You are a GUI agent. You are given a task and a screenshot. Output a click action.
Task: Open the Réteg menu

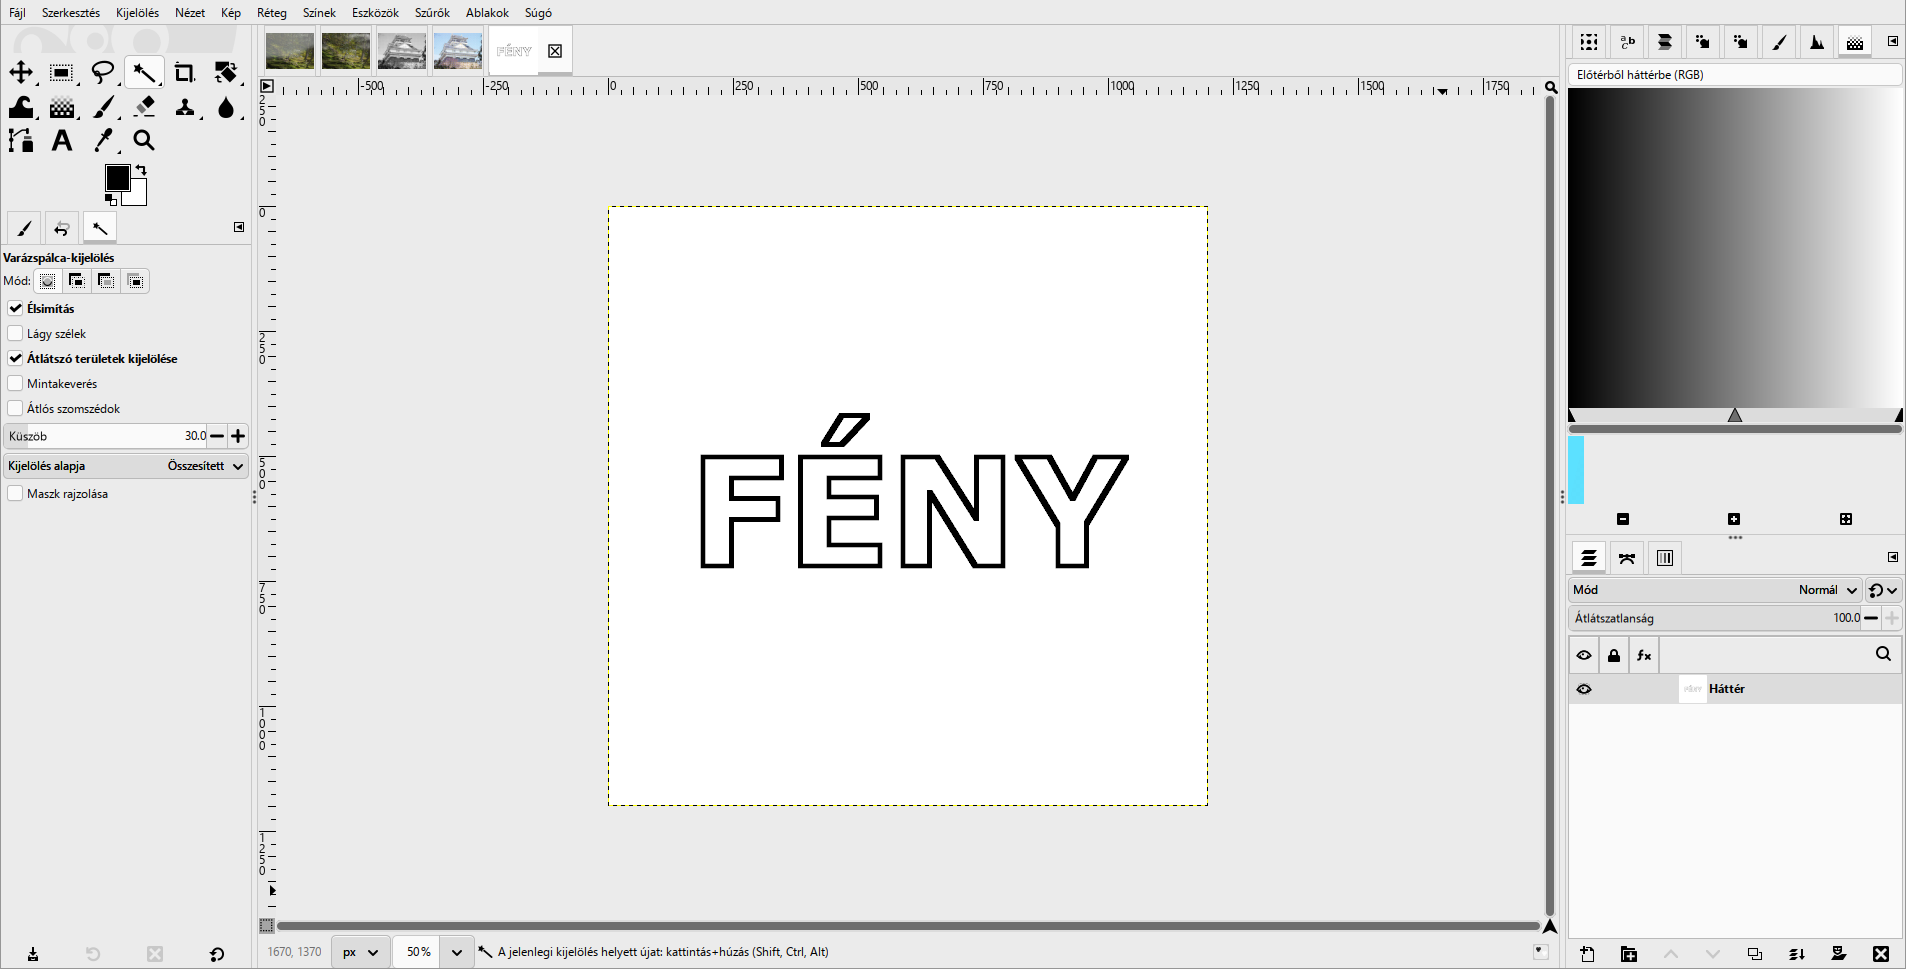pos(272,13)
